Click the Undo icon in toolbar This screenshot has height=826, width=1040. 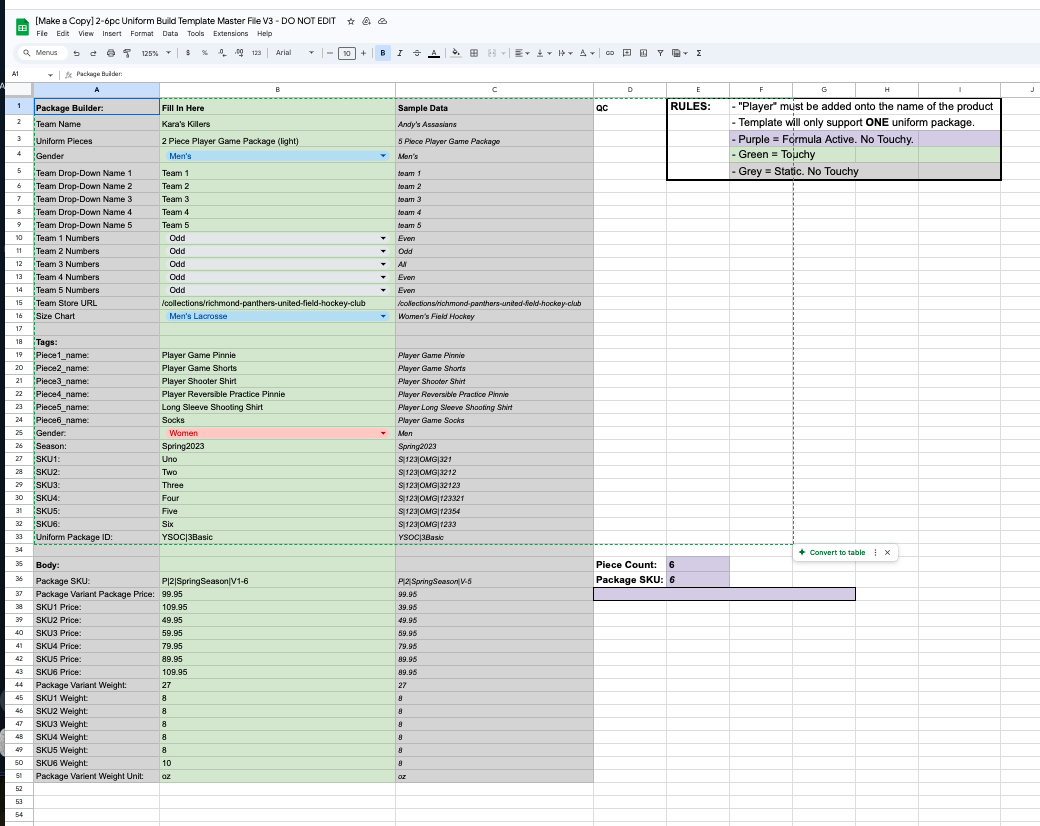click(x=77, y=53)
